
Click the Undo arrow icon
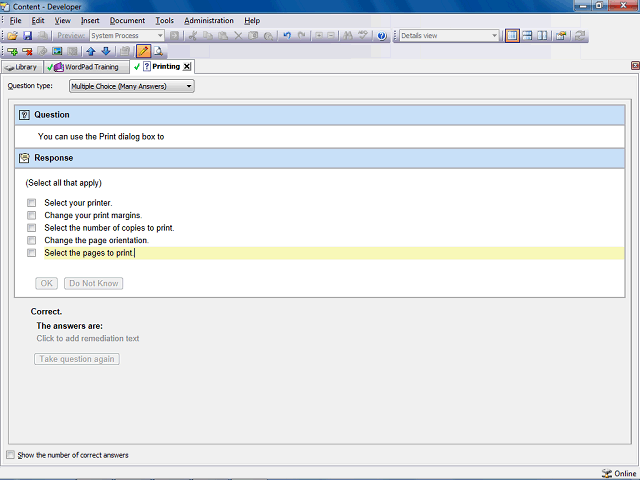pos(287,36)
